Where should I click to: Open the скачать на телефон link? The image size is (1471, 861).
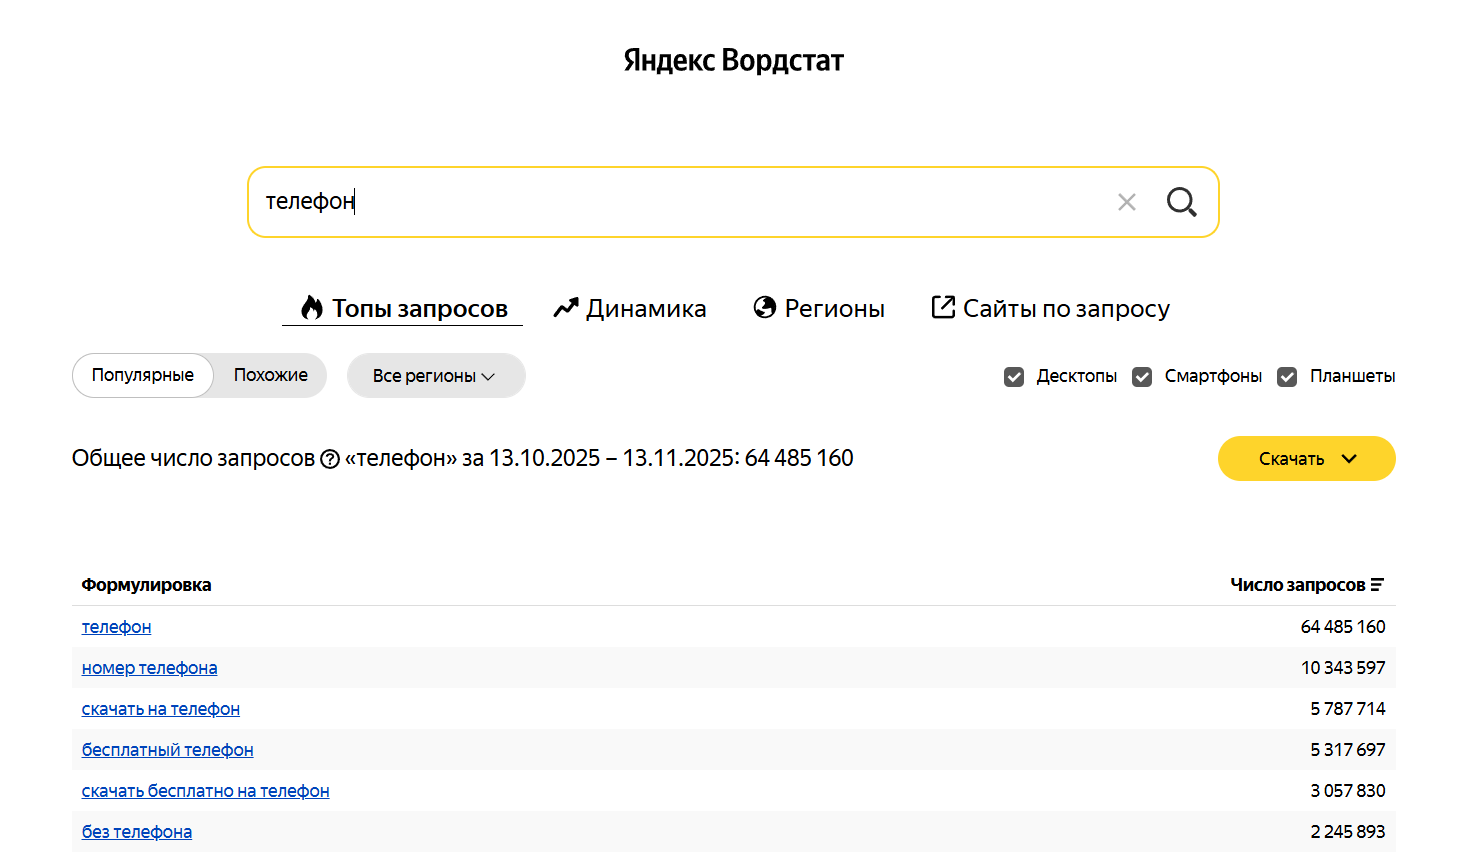tap(160, 709)
